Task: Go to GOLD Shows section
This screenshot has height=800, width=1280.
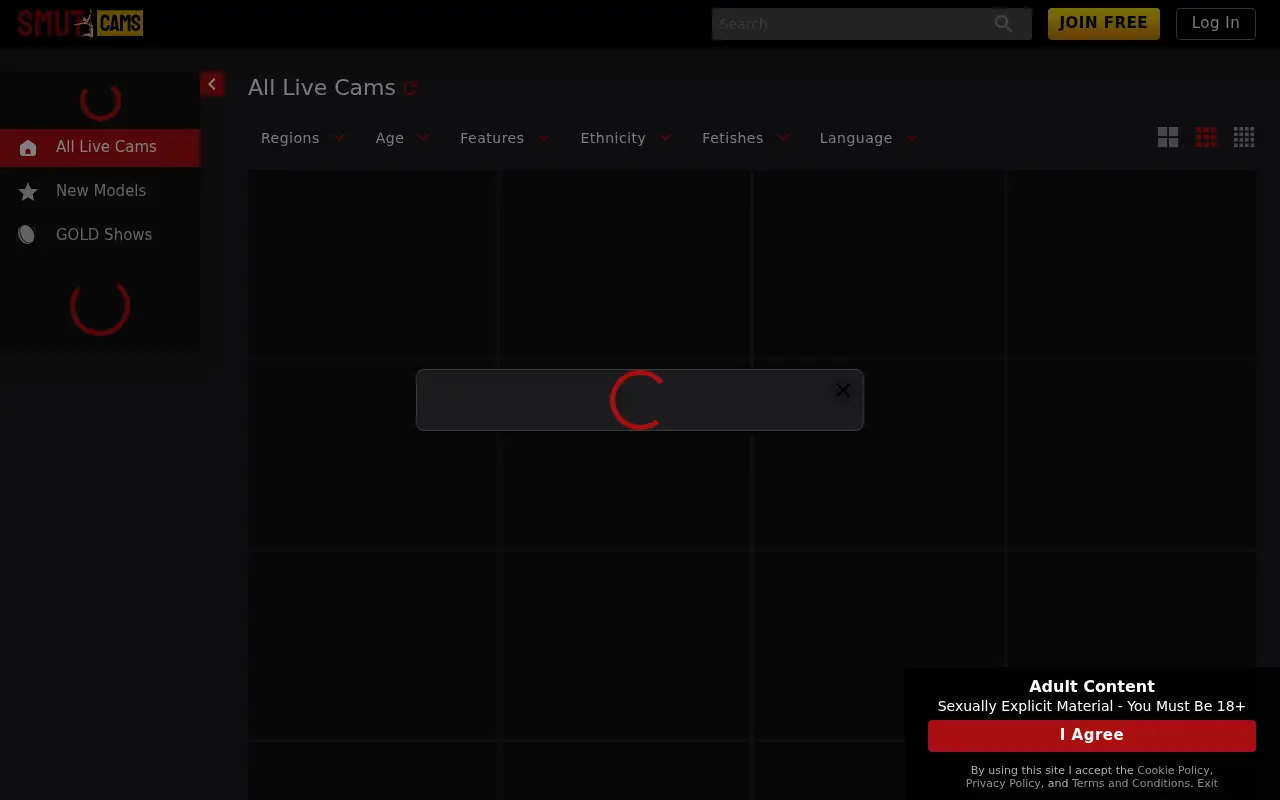Action: tap(100, 235)
